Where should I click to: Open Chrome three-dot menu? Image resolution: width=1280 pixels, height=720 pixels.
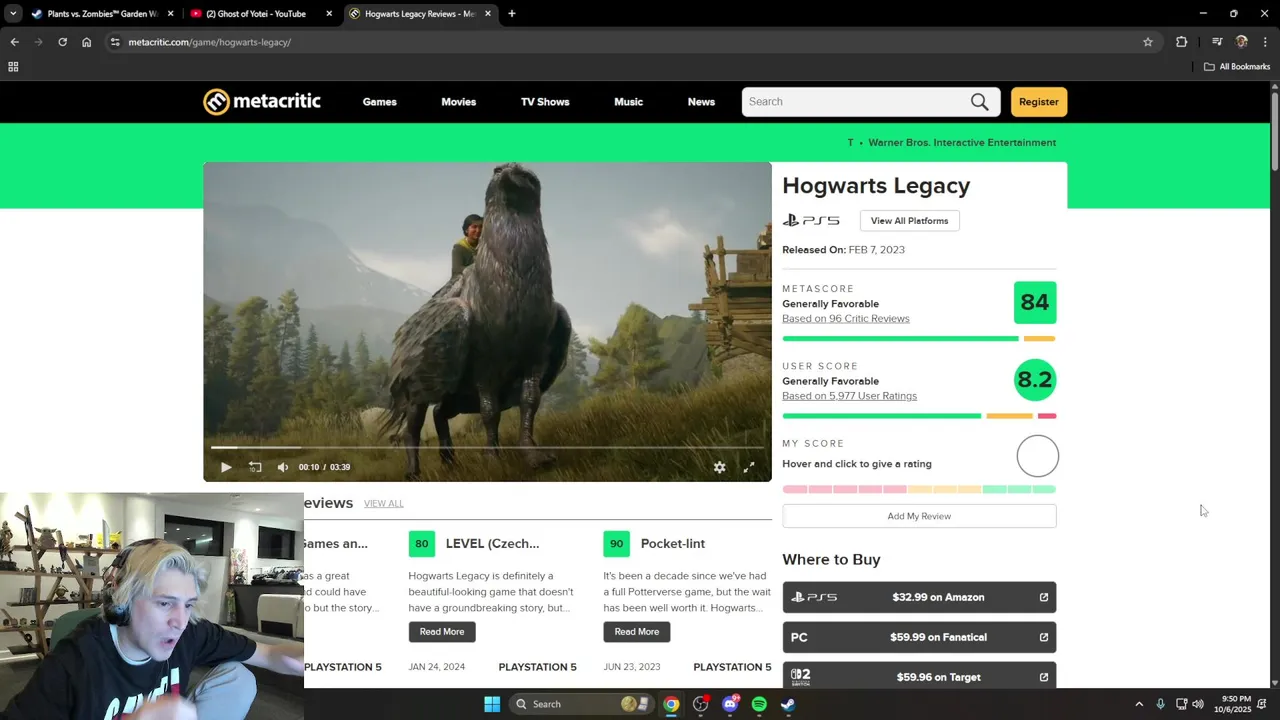point(1266,42)
